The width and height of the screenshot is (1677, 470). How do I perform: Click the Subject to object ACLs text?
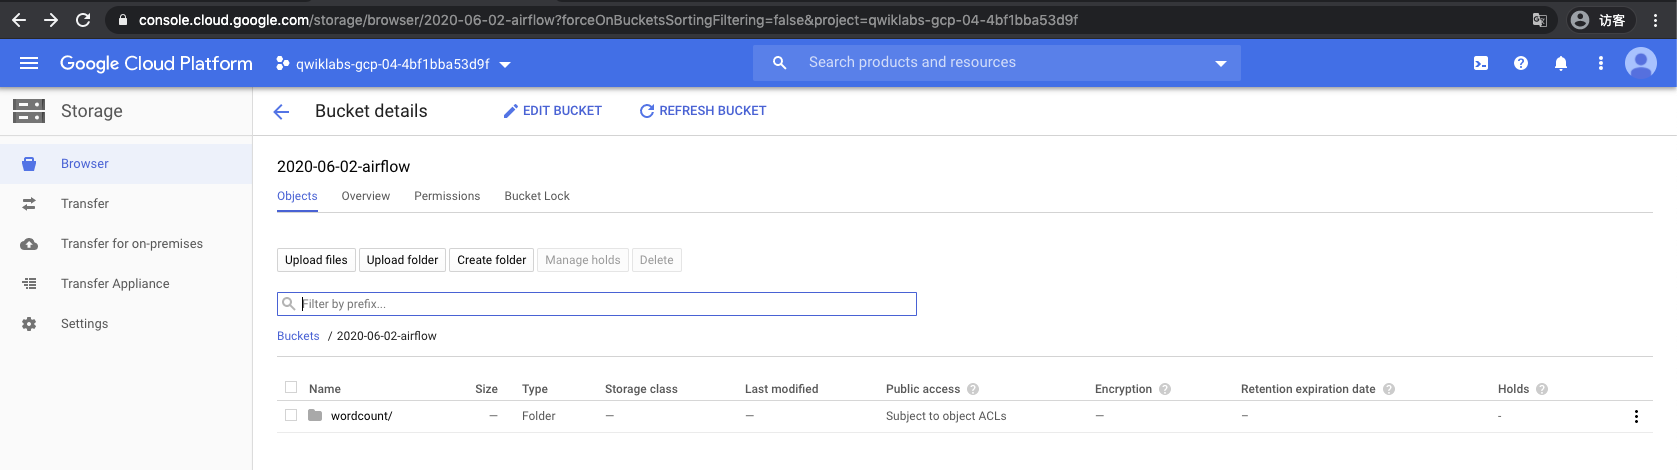(x=946, y=416)
